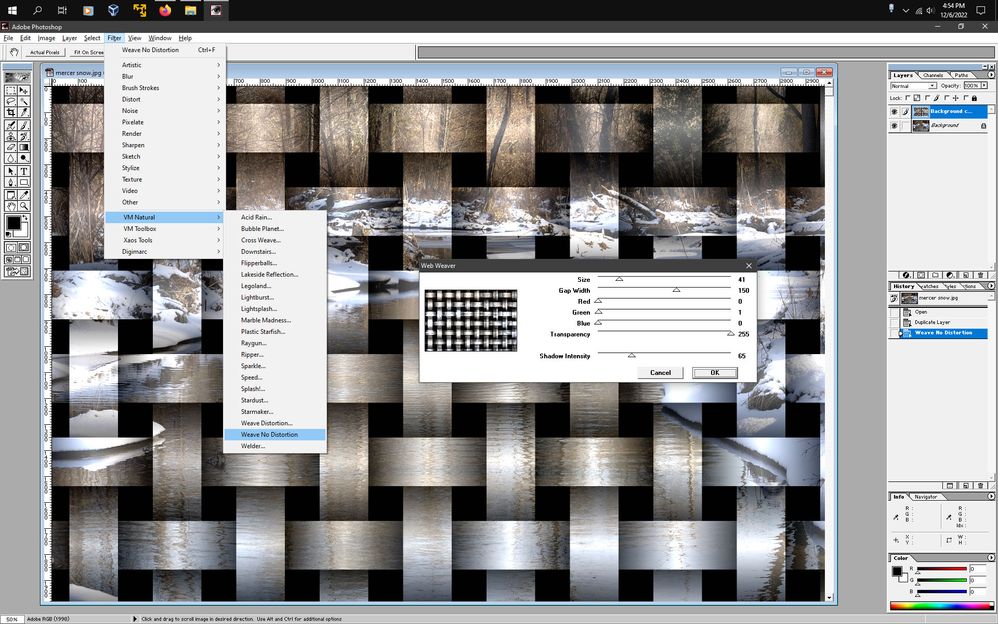Enable lock position checkbox
The image size is (998, 624).
click(x=946, y=98)
